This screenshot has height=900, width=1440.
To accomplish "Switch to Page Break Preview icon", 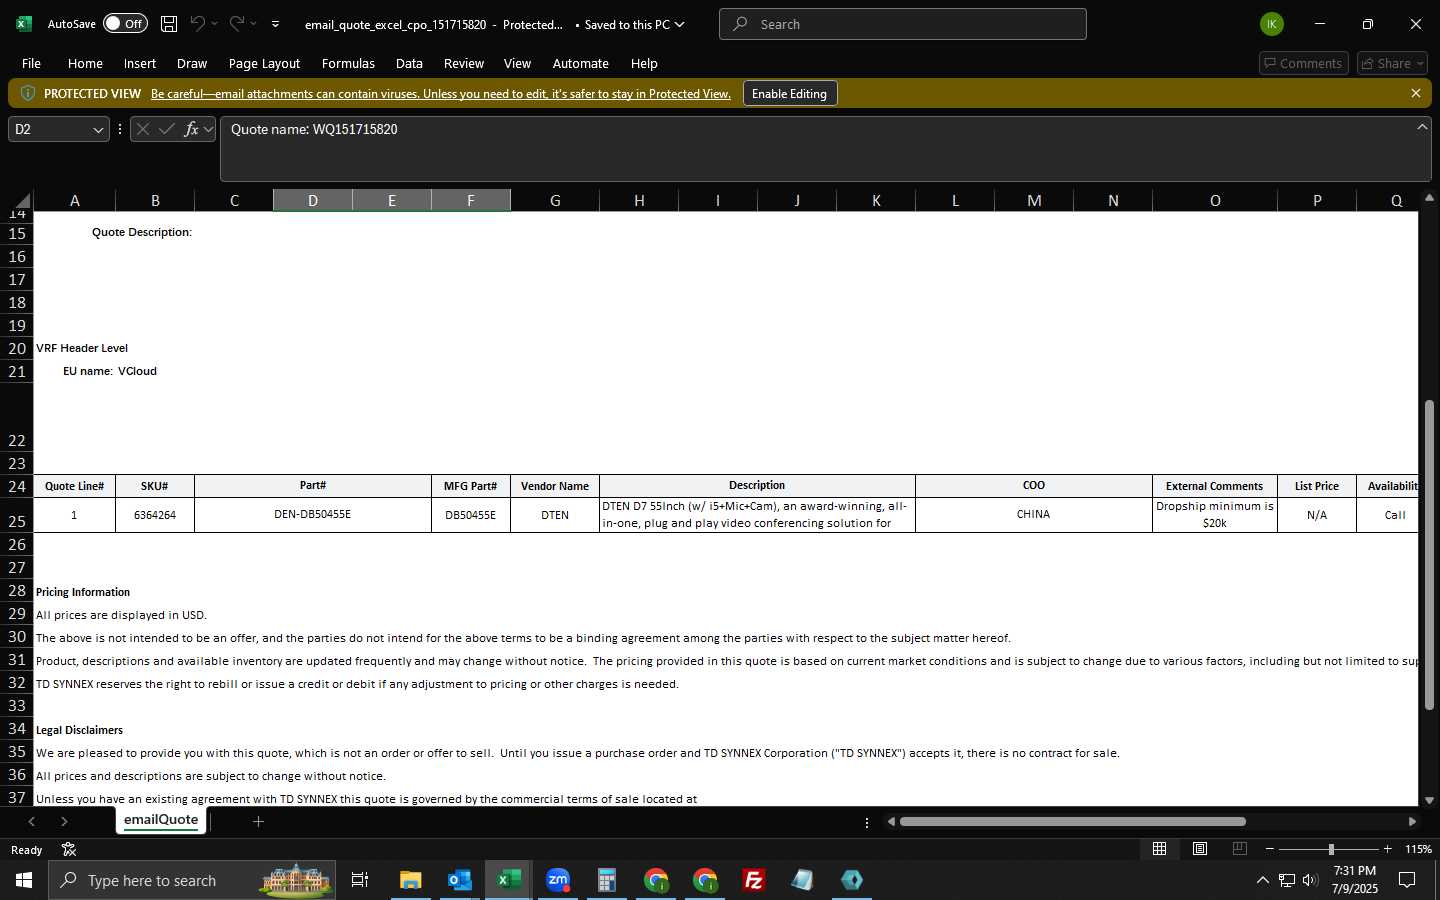I will [1239, 849].
